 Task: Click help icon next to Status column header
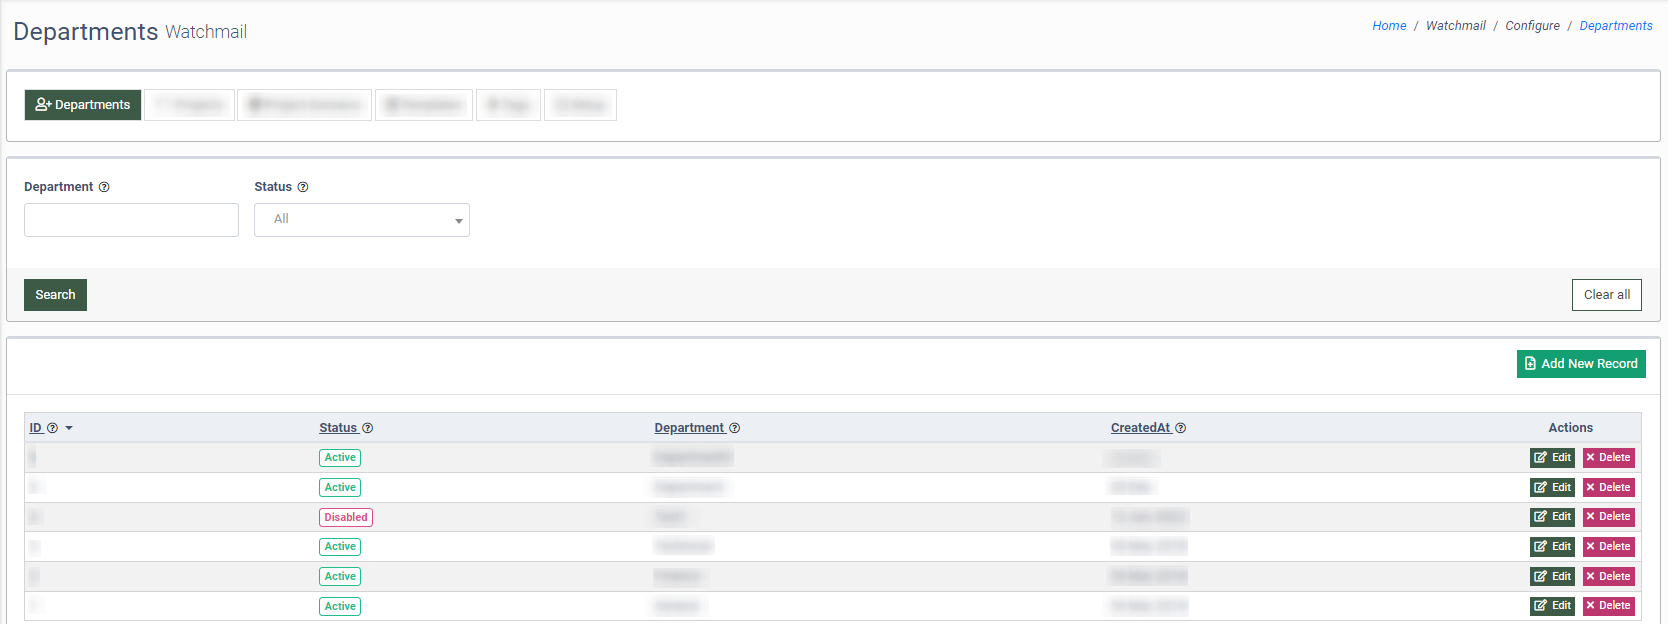click(x=367, y=428)
